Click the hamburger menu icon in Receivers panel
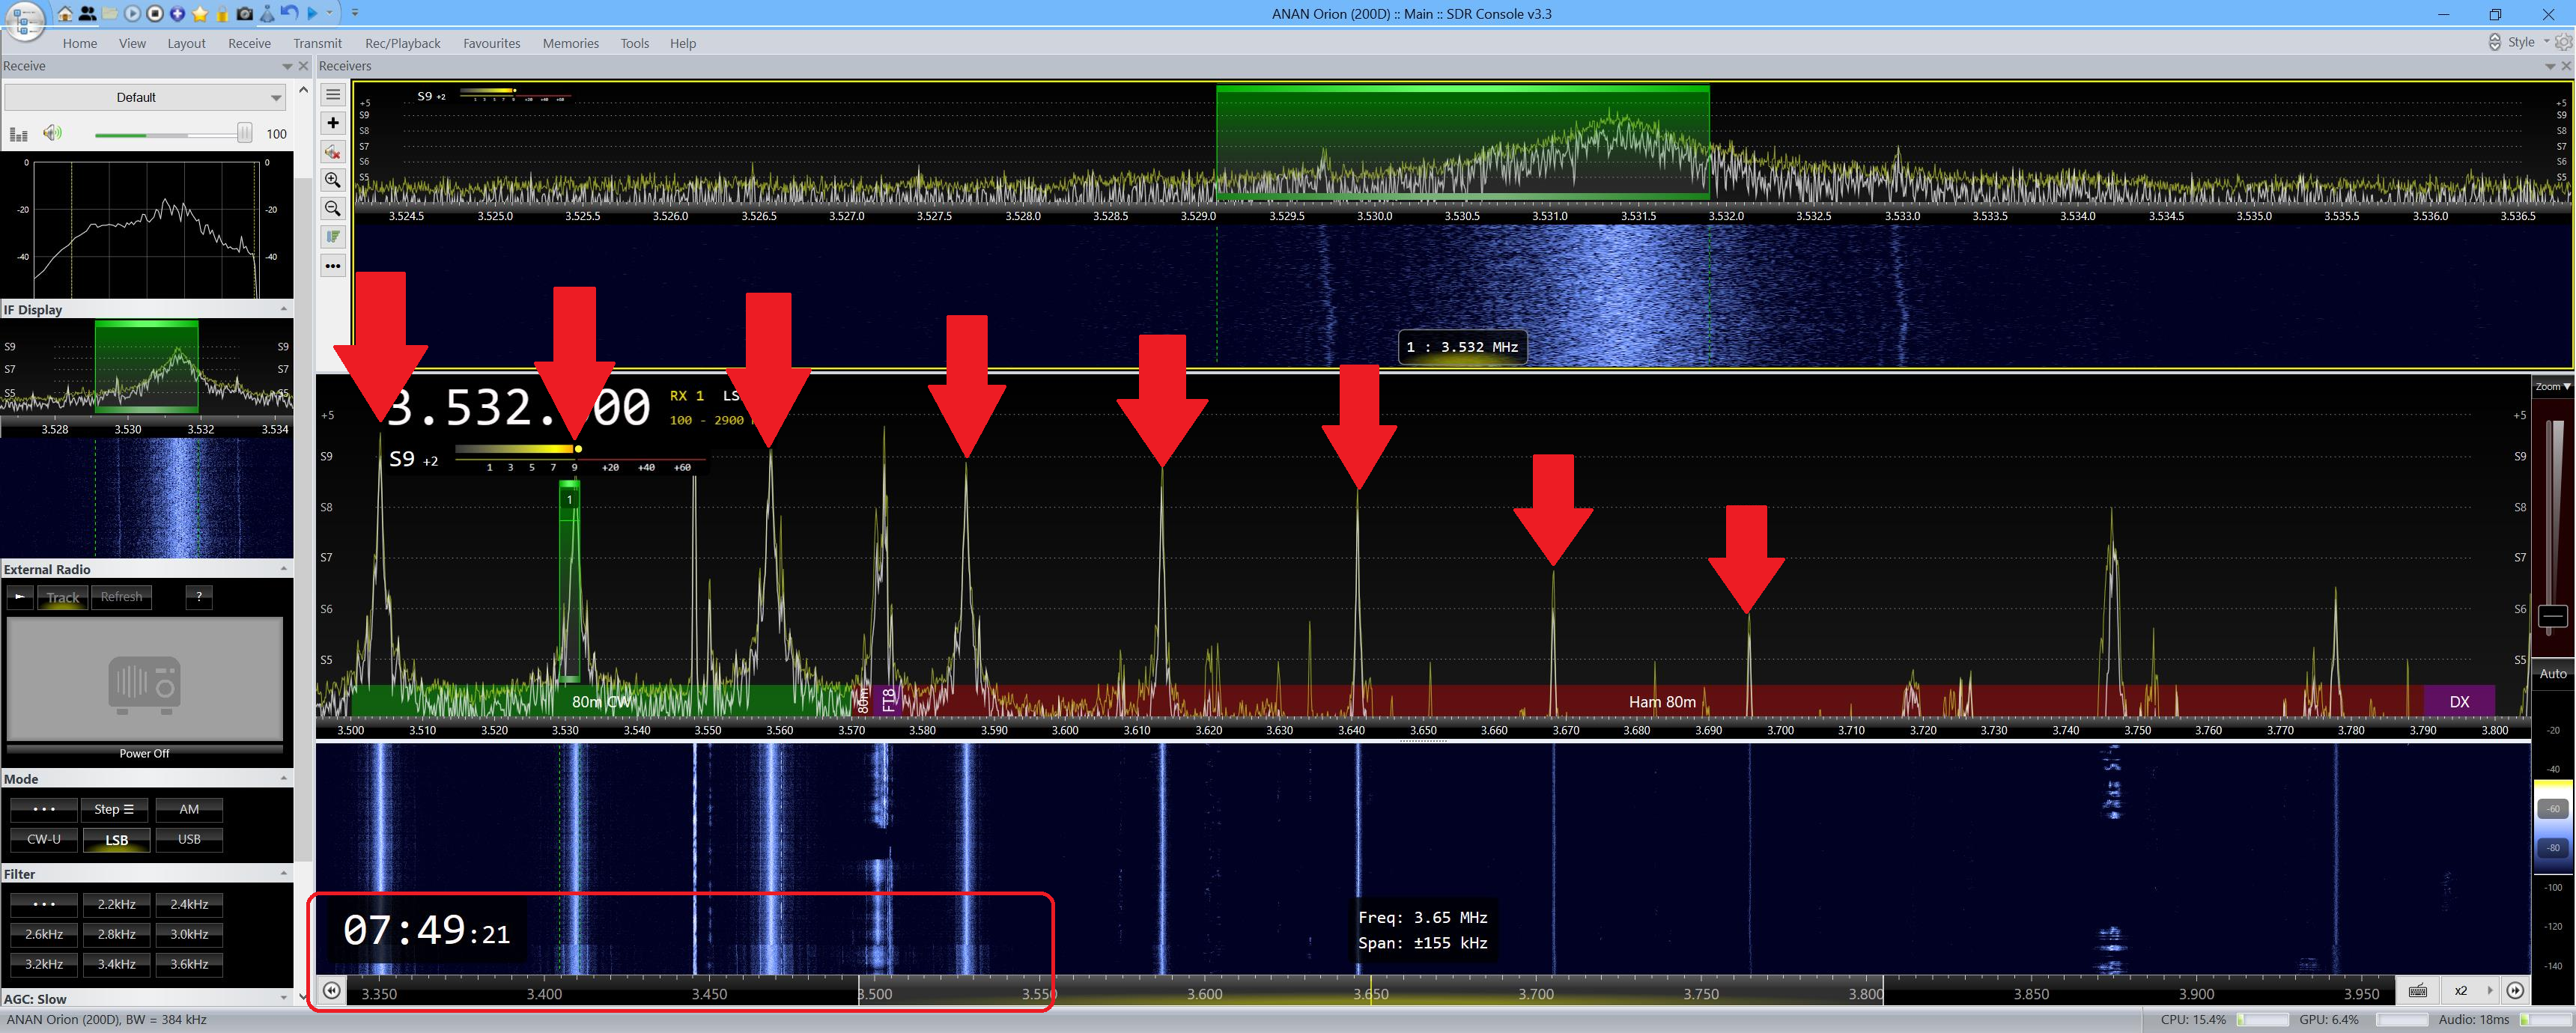 pos(333,95)
